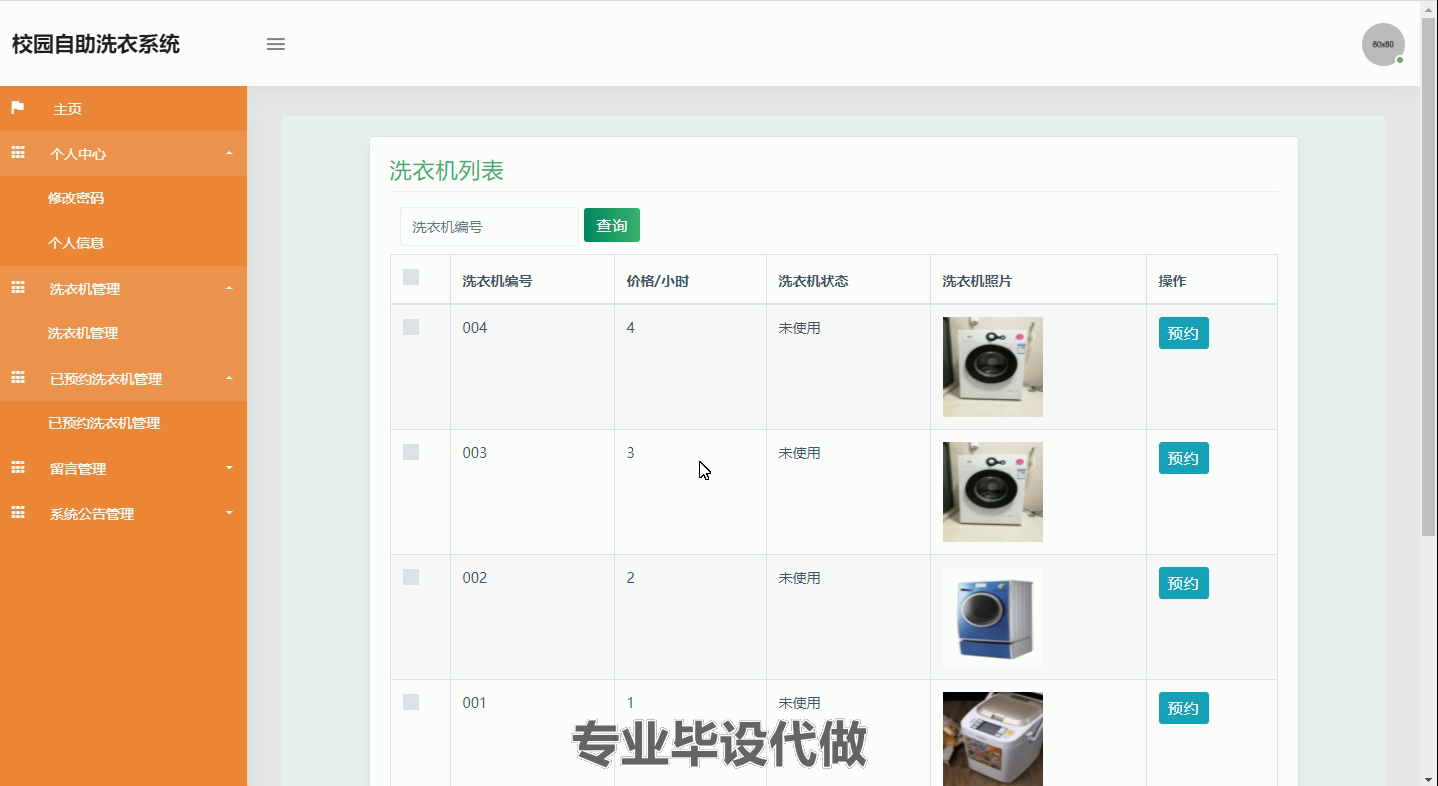The width and height of the screenshot is (1438, 786).
Task: Click the 查询 search button
Action: (x=612, y=225)
